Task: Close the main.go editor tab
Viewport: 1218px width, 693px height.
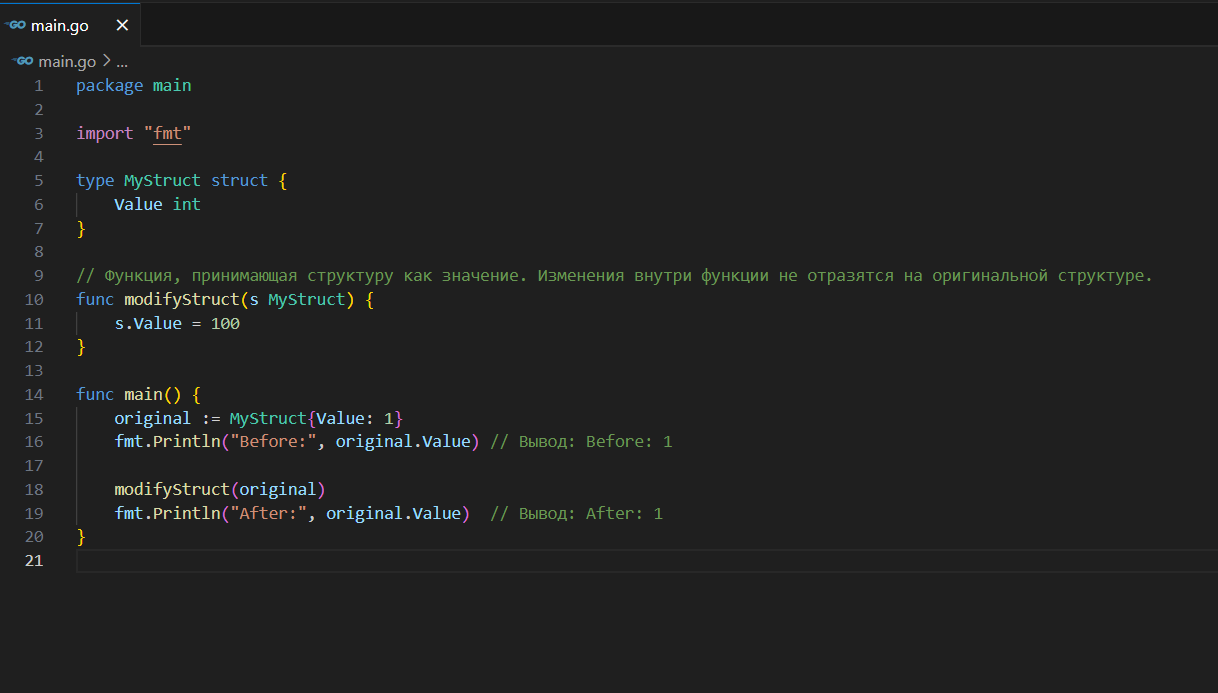Action: pyautogui.click(x=122, y=25)
